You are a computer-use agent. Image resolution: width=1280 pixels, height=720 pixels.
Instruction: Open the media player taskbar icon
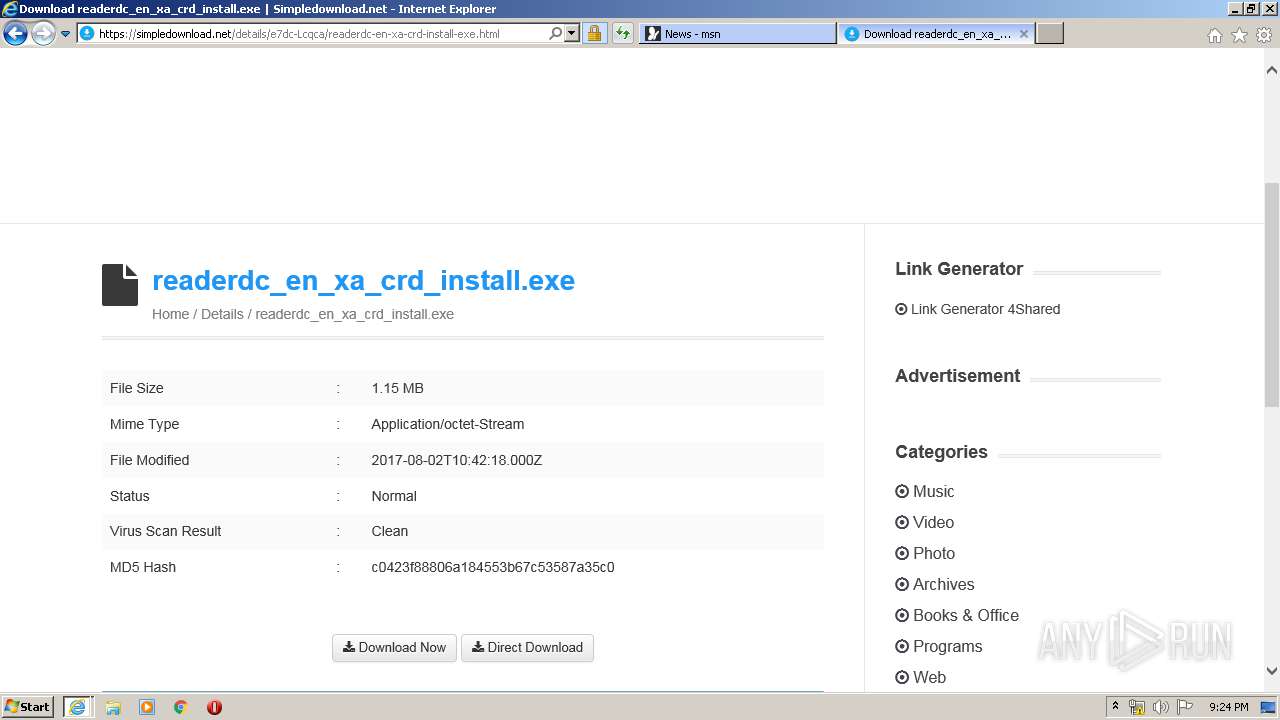147,707
